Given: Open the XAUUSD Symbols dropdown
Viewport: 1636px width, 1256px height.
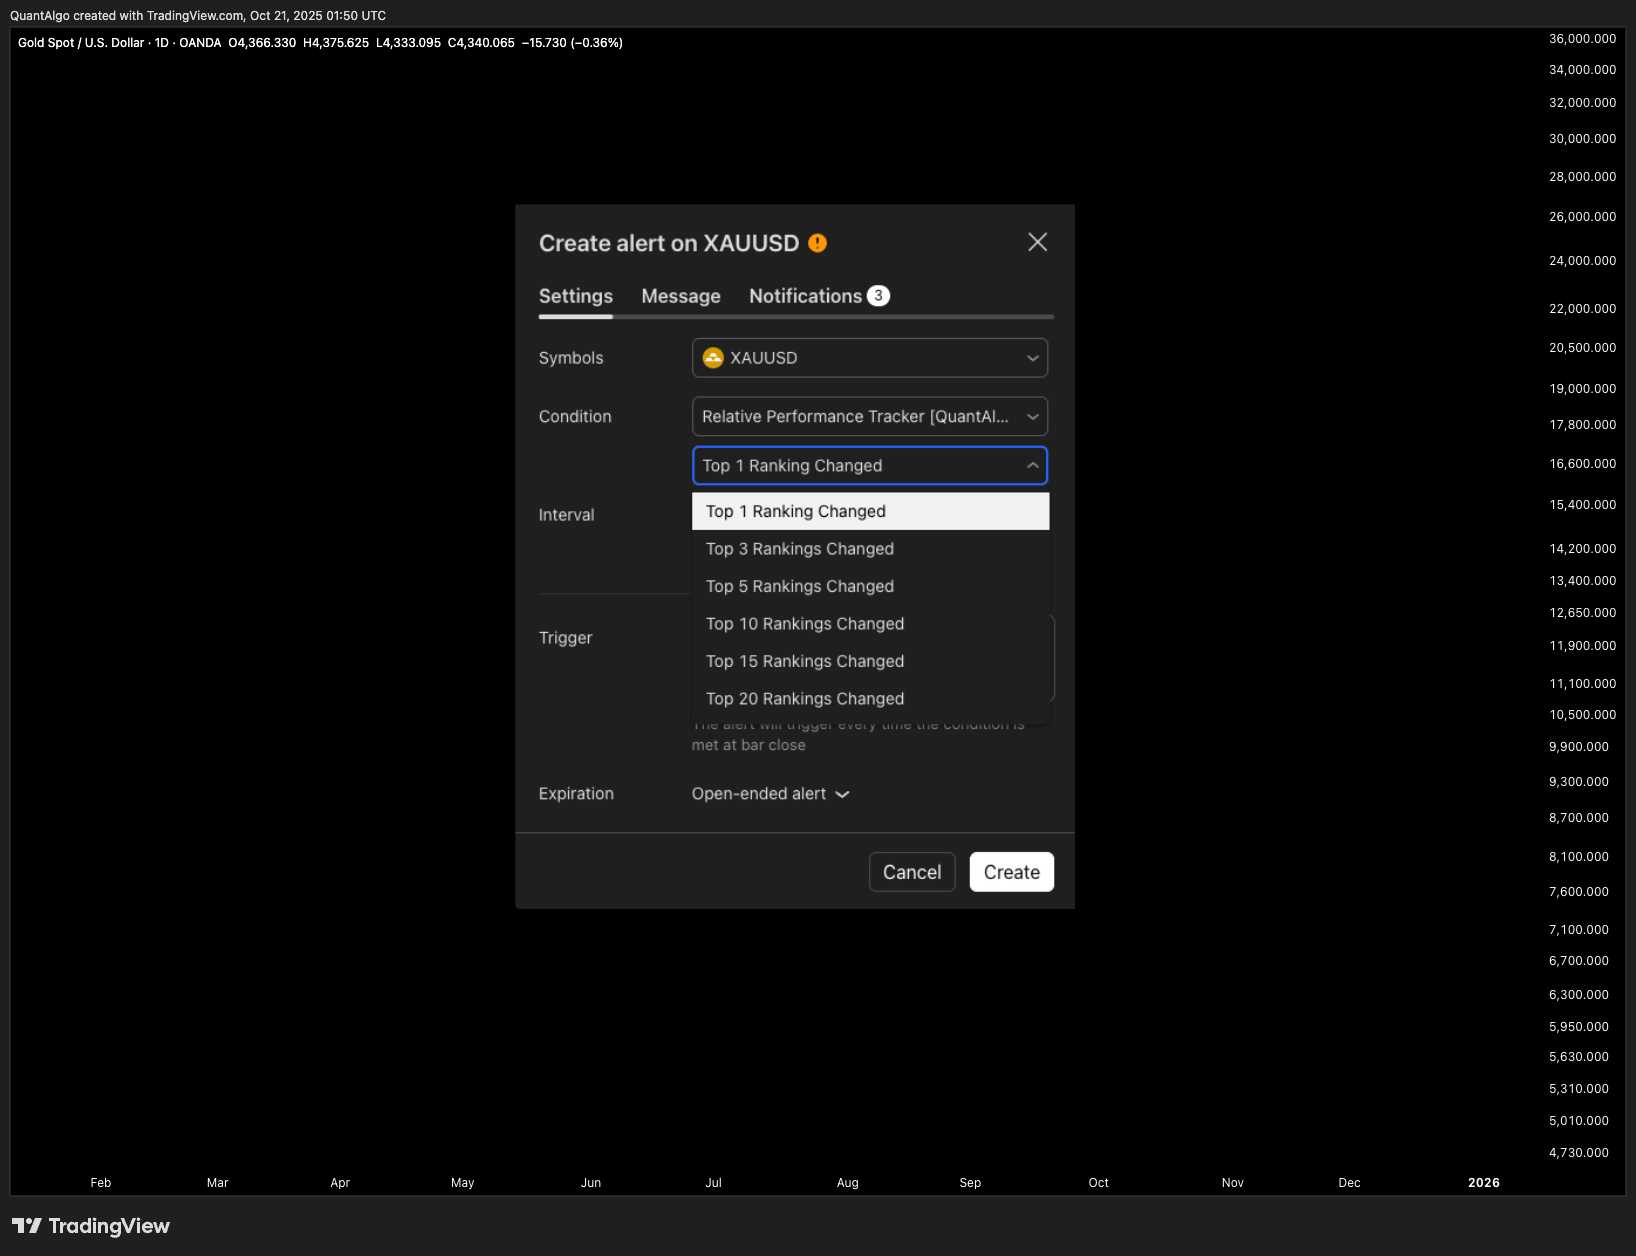Looking at the screenshot, I should (x=870, y=358).
